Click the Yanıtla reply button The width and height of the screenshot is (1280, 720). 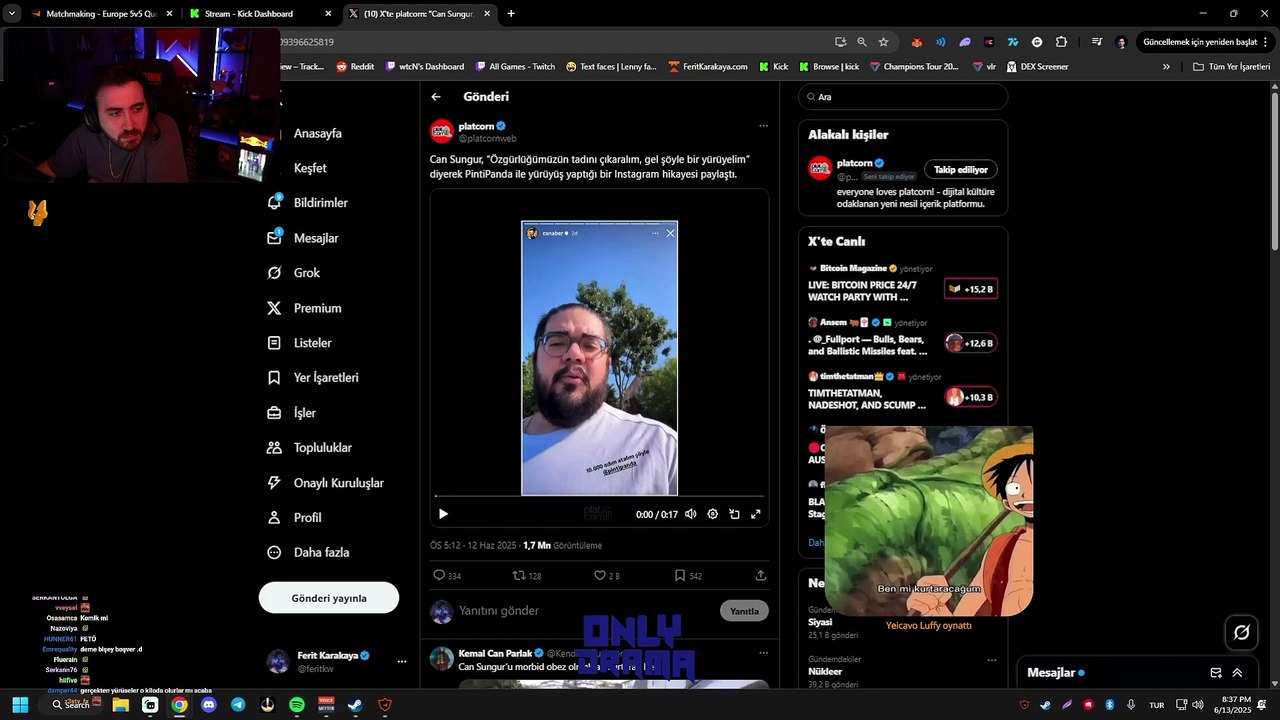pos(744,611)
